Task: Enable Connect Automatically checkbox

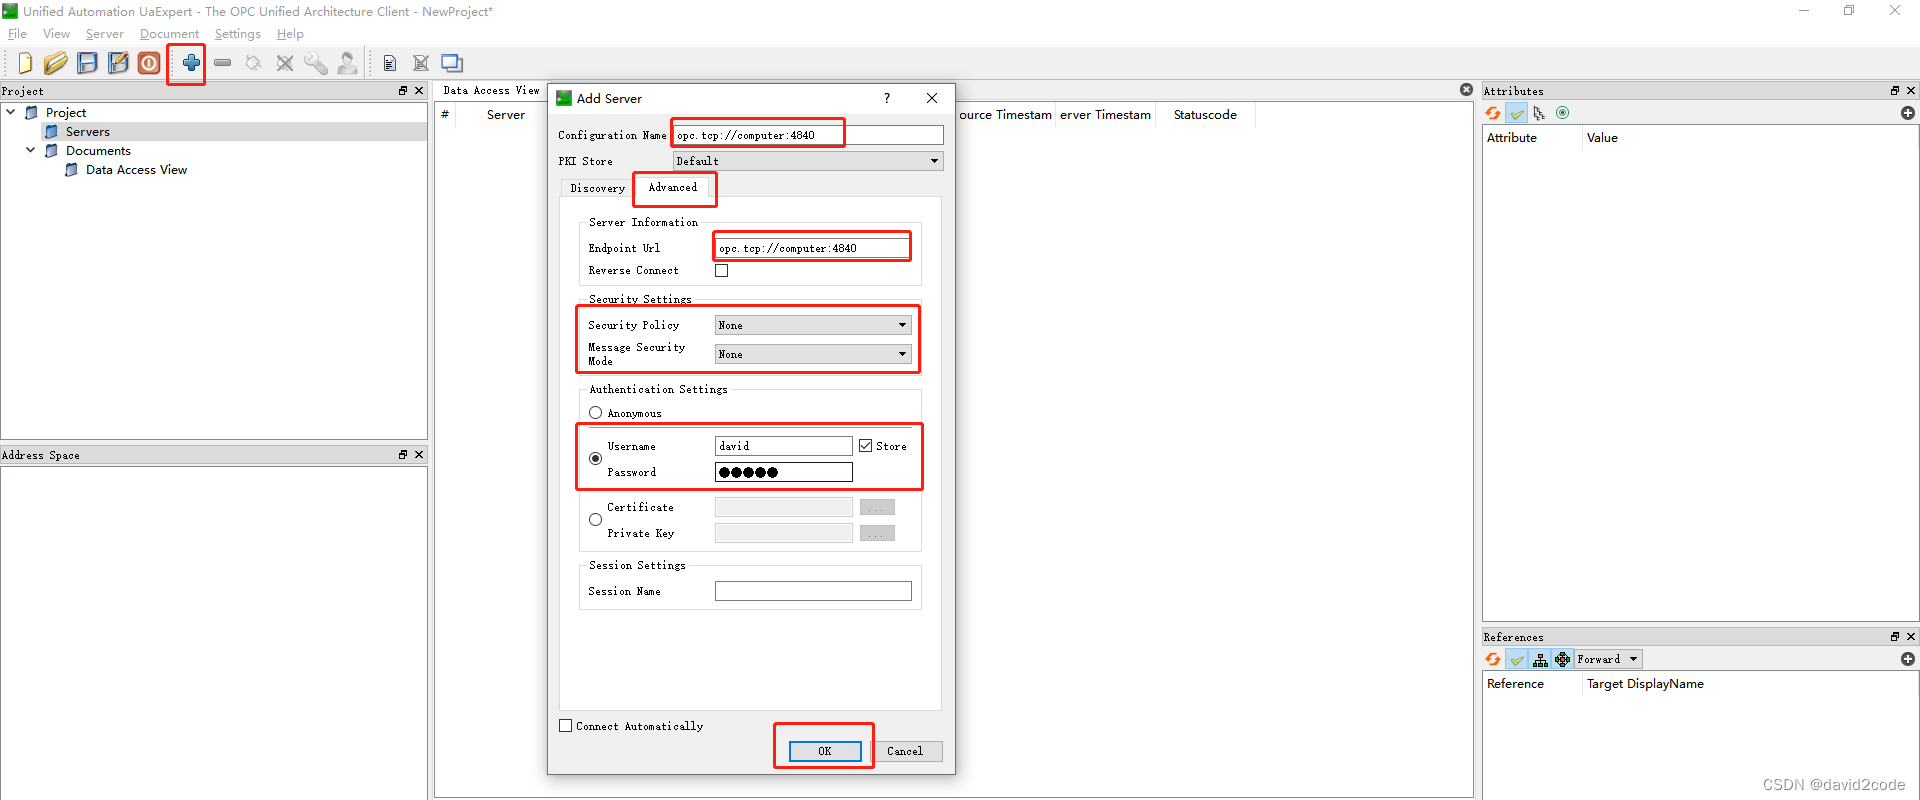Action: [566, 726]
